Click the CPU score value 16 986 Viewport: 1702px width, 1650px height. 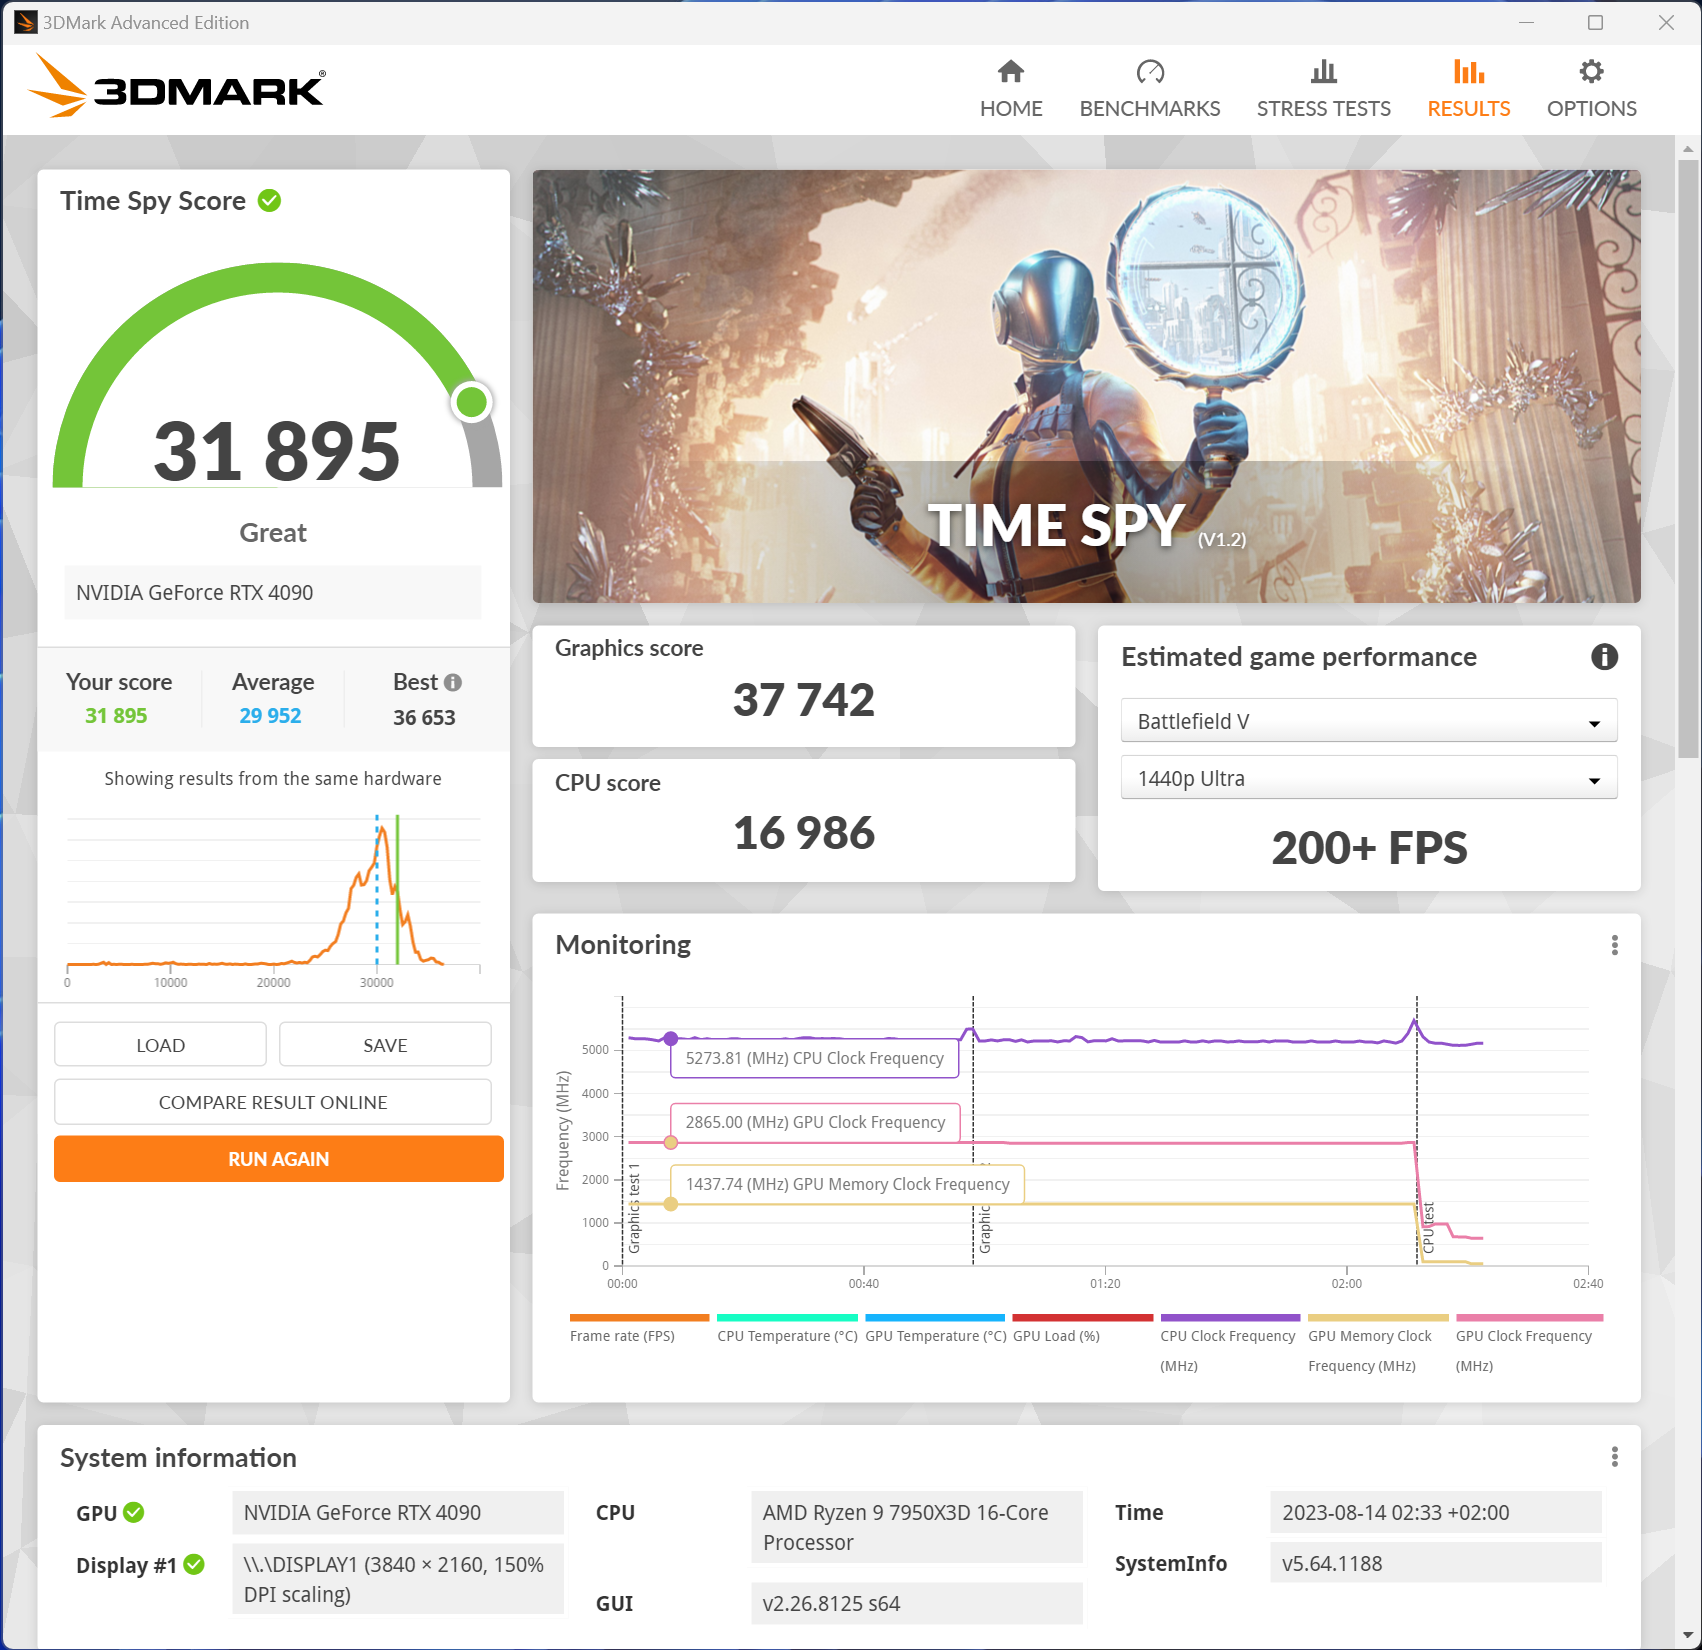[x=804, y=832]
